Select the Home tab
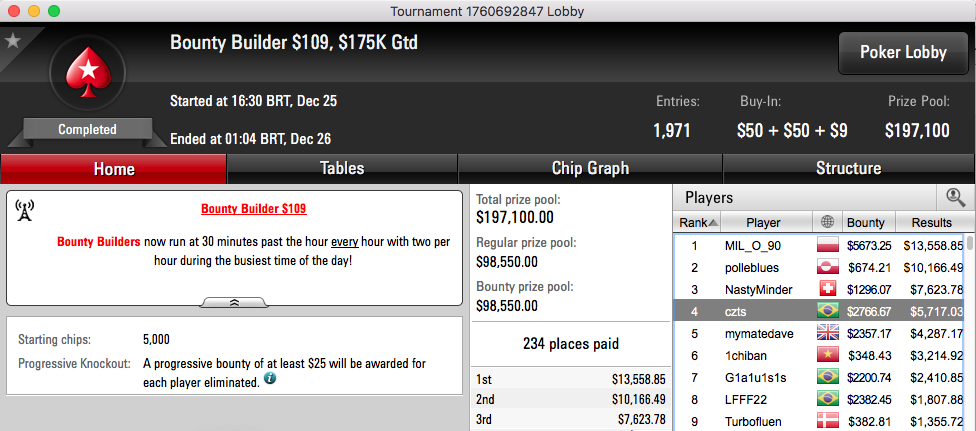This screenshot has width=976, height=431. coord(114,169)
